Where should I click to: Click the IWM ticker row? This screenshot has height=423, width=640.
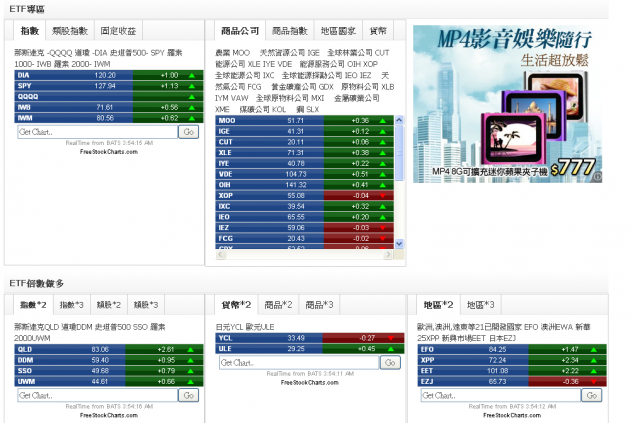click(109, 118)
